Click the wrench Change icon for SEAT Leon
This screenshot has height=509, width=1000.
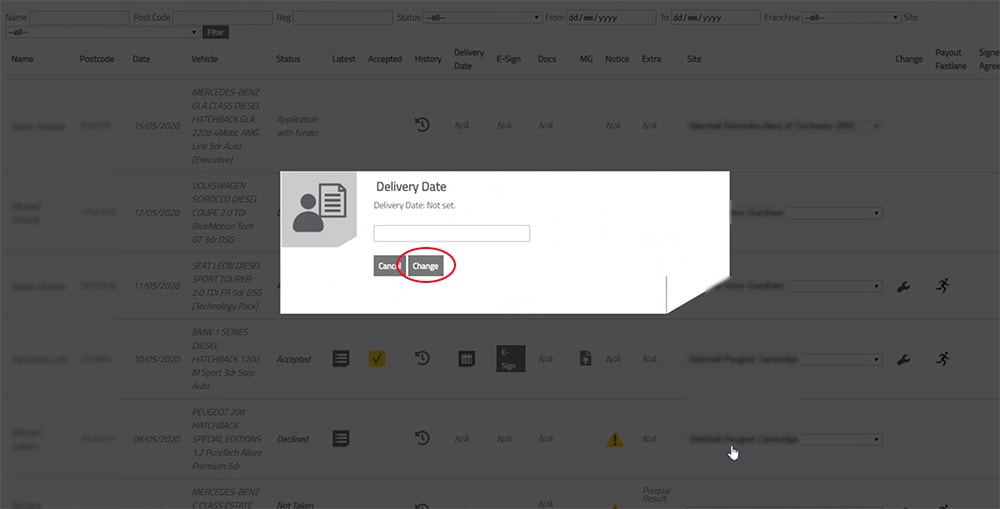pyautogui.click(x=904, y=286)
